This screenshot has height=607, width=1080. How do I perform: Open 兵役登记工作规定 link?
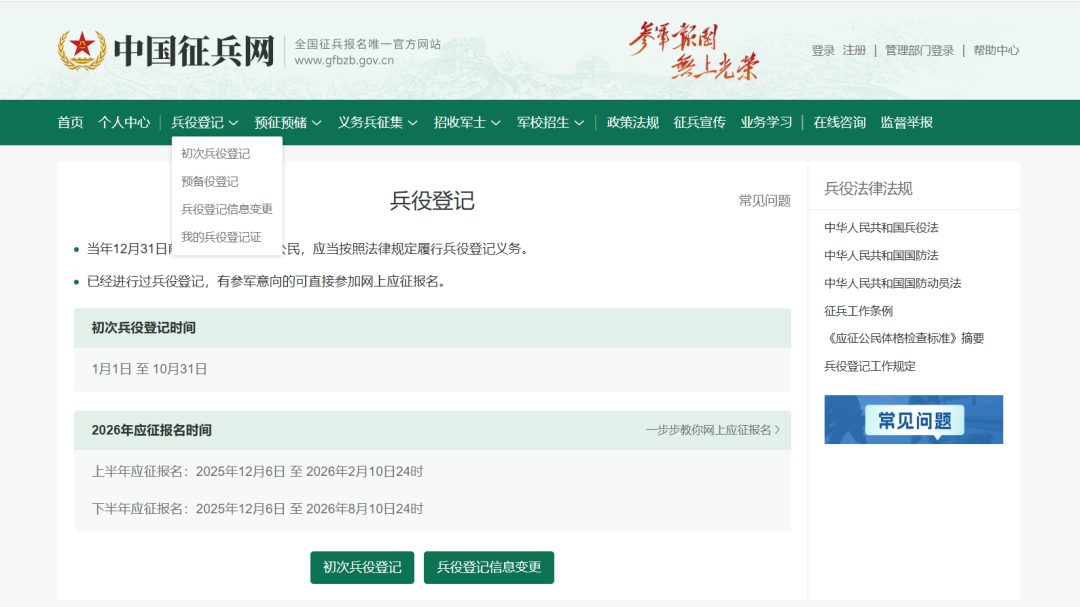(870, 366)
